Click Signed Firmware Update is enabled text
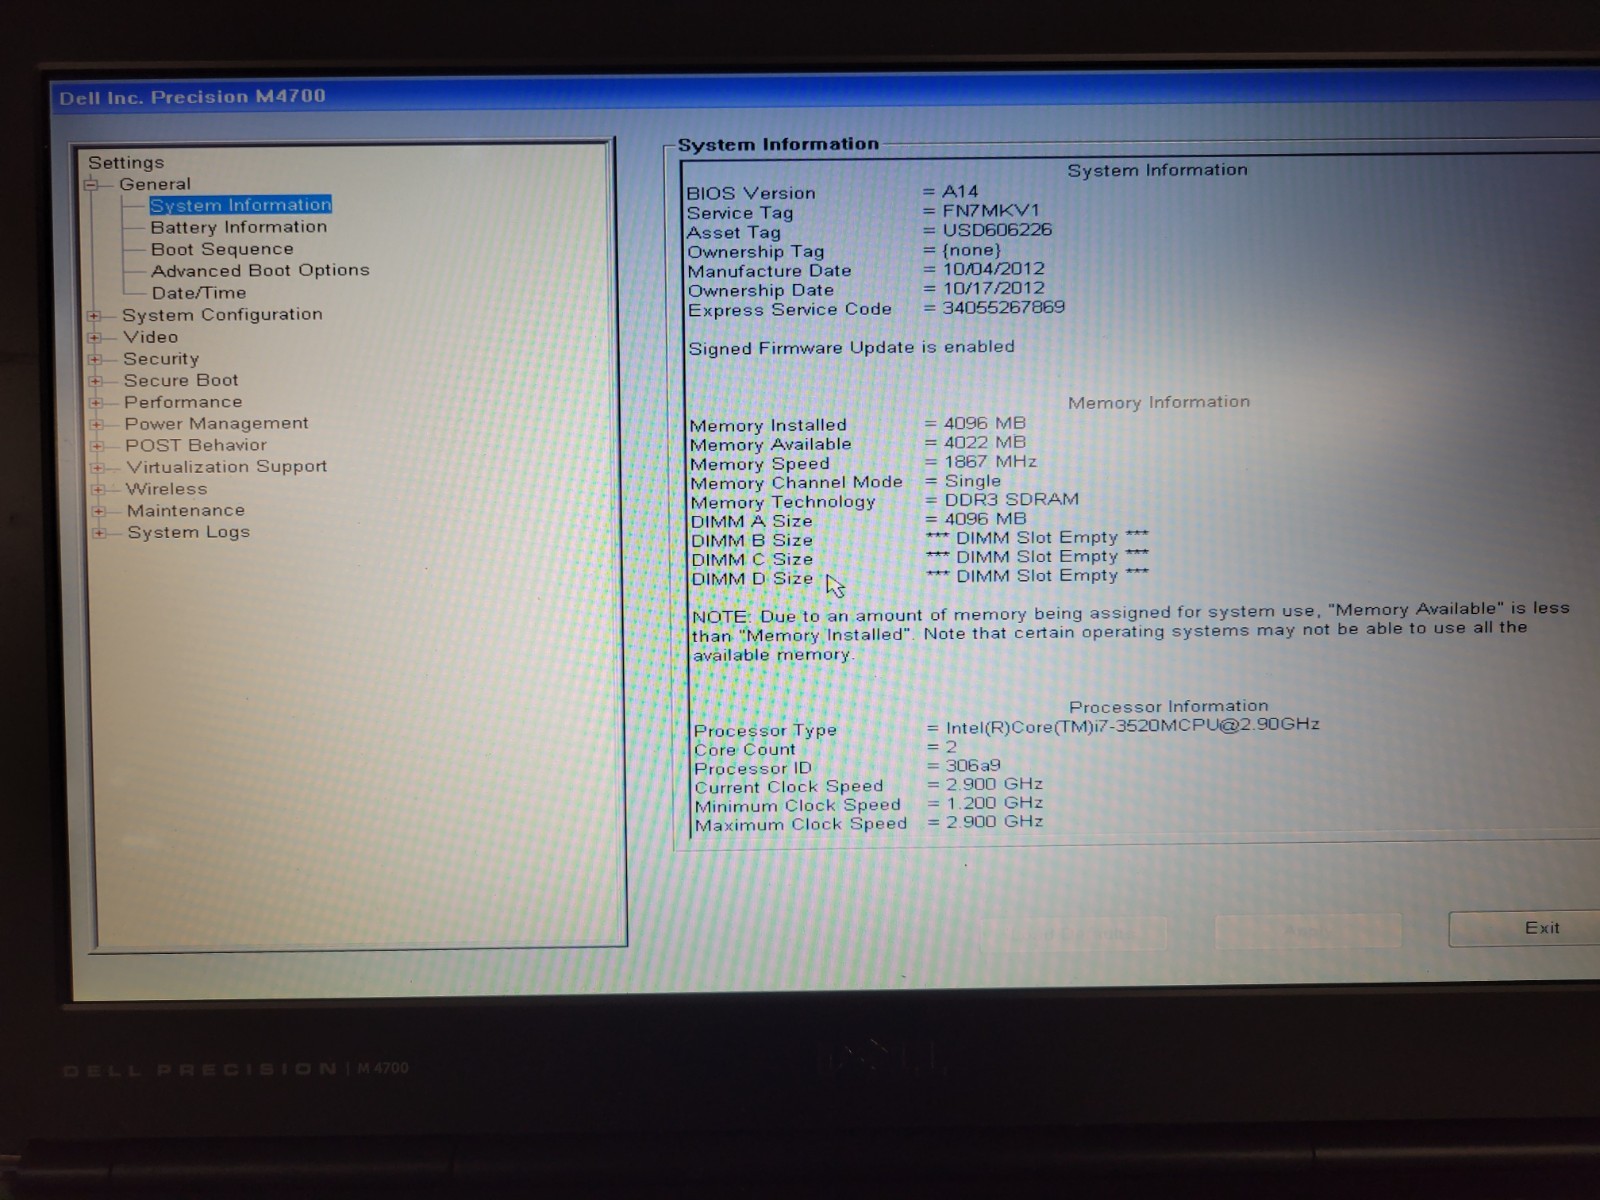Screen dimensions: 1600x1200 click(851, 348)
